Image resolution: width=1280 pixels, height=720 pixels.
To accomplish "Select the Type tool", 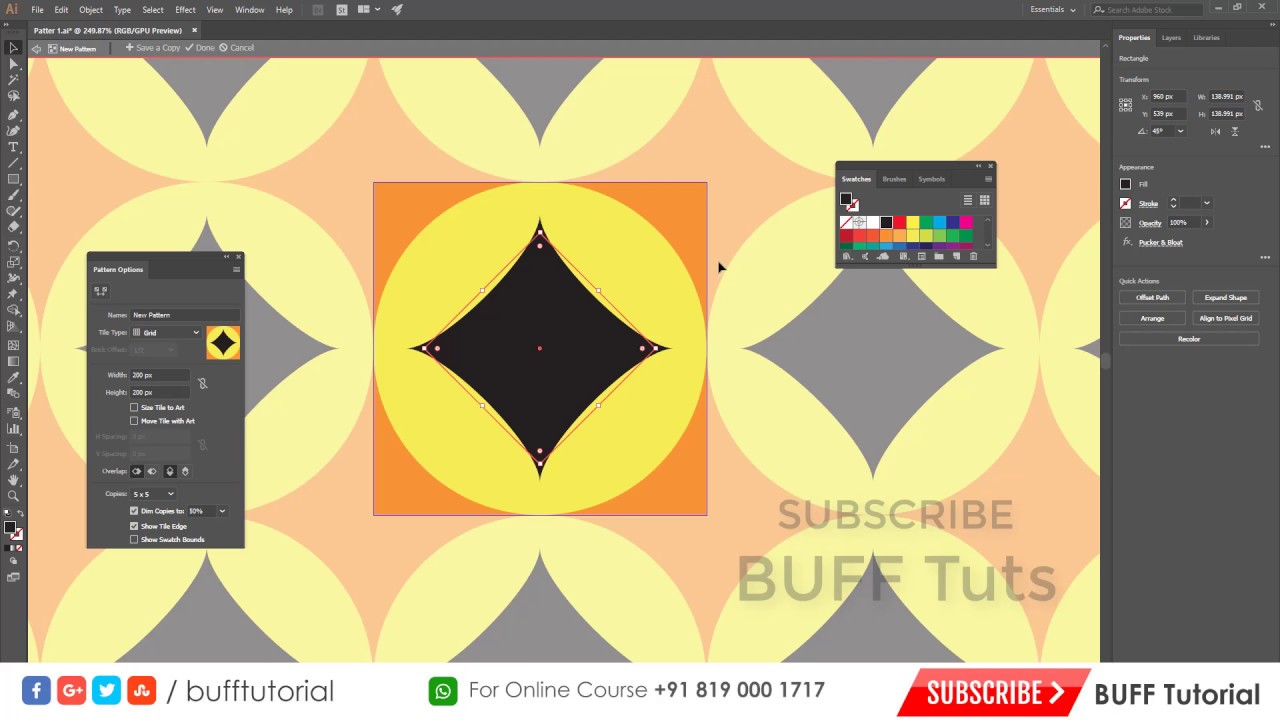I will (x=13, y=147).
